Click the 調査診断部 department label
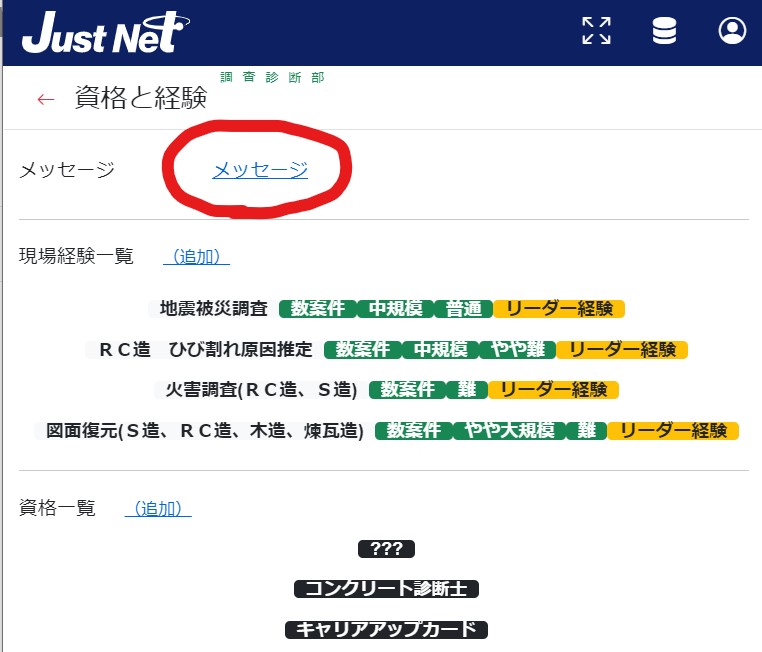 pyautogui.click(x=272, y=77)
